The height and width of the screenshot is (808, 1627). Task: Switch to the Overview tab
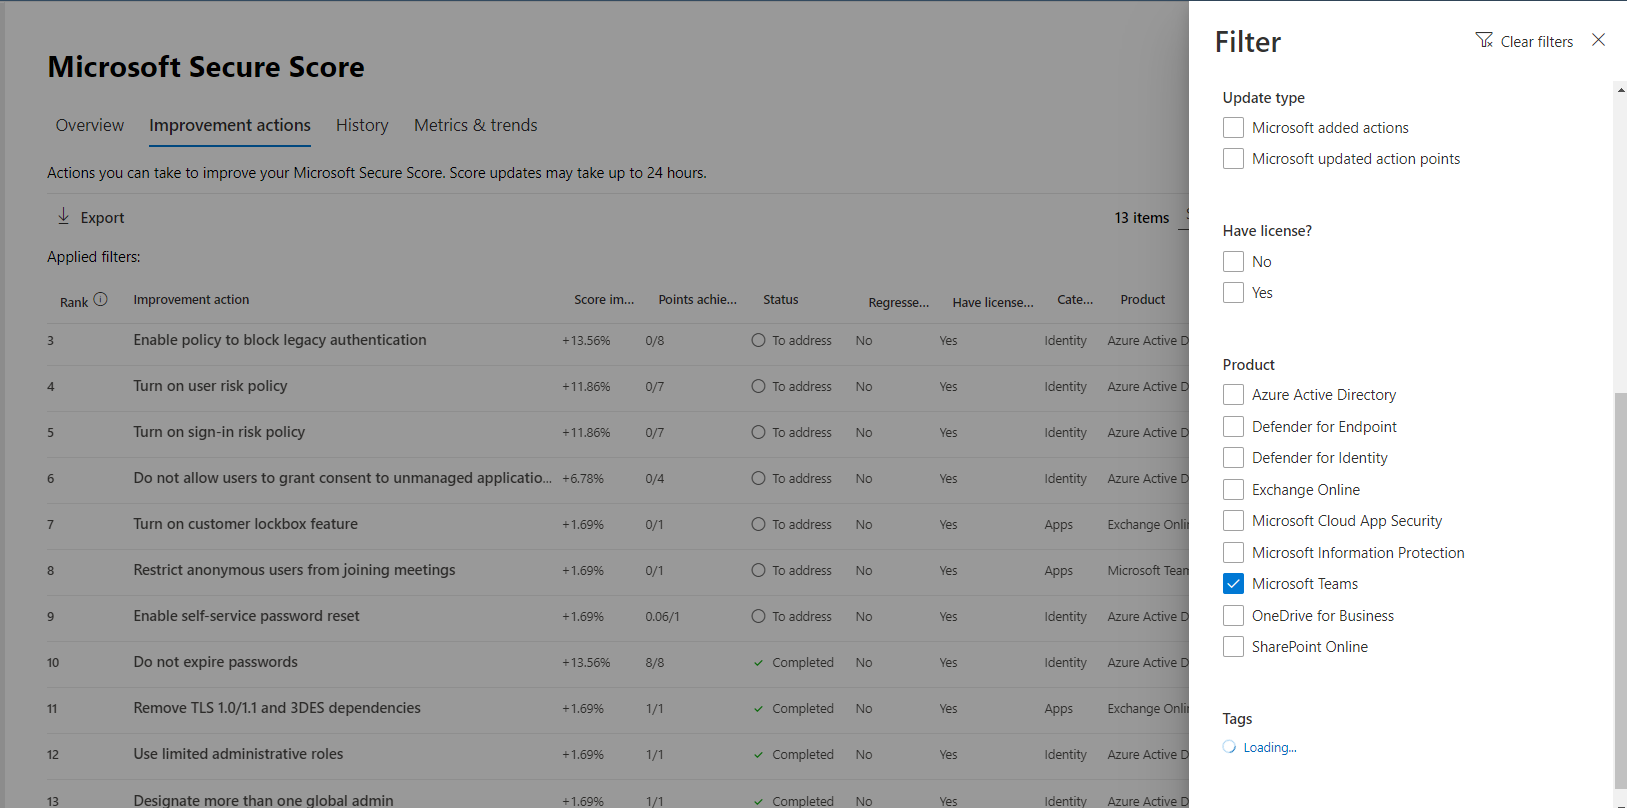click(x=90, y=125)
